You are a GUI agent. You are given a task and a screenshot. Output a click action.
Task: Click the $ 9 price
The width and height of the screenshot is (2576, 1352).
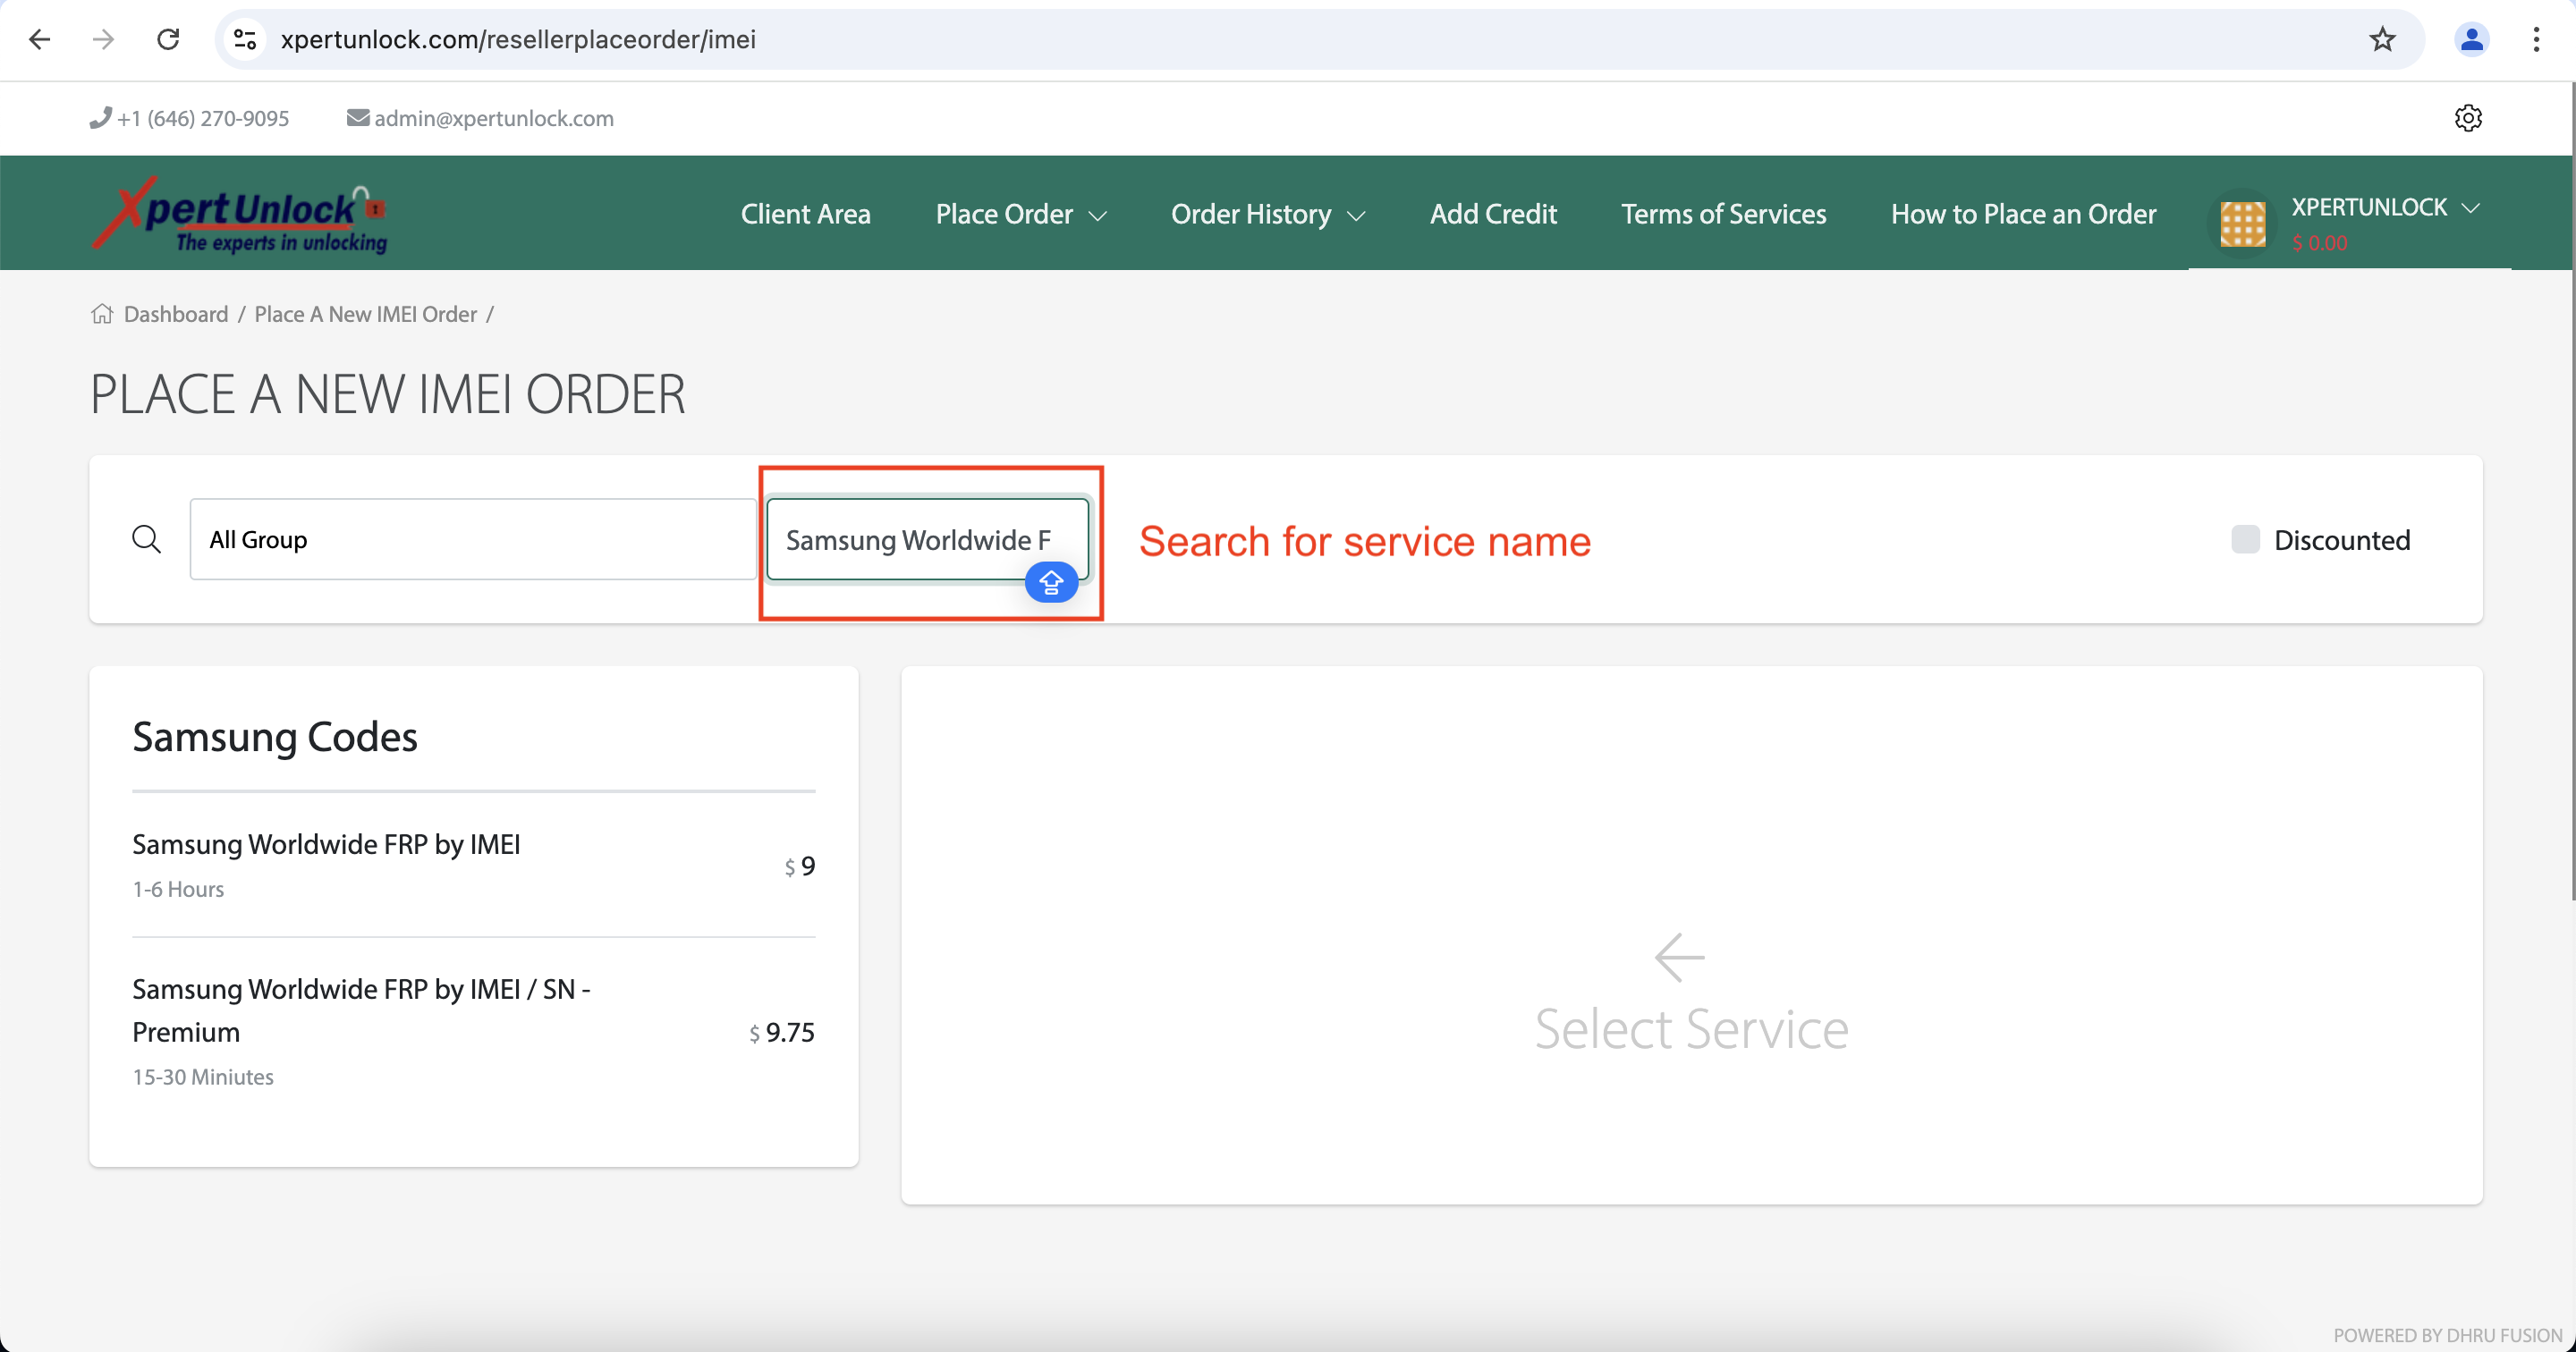point(799,866)
